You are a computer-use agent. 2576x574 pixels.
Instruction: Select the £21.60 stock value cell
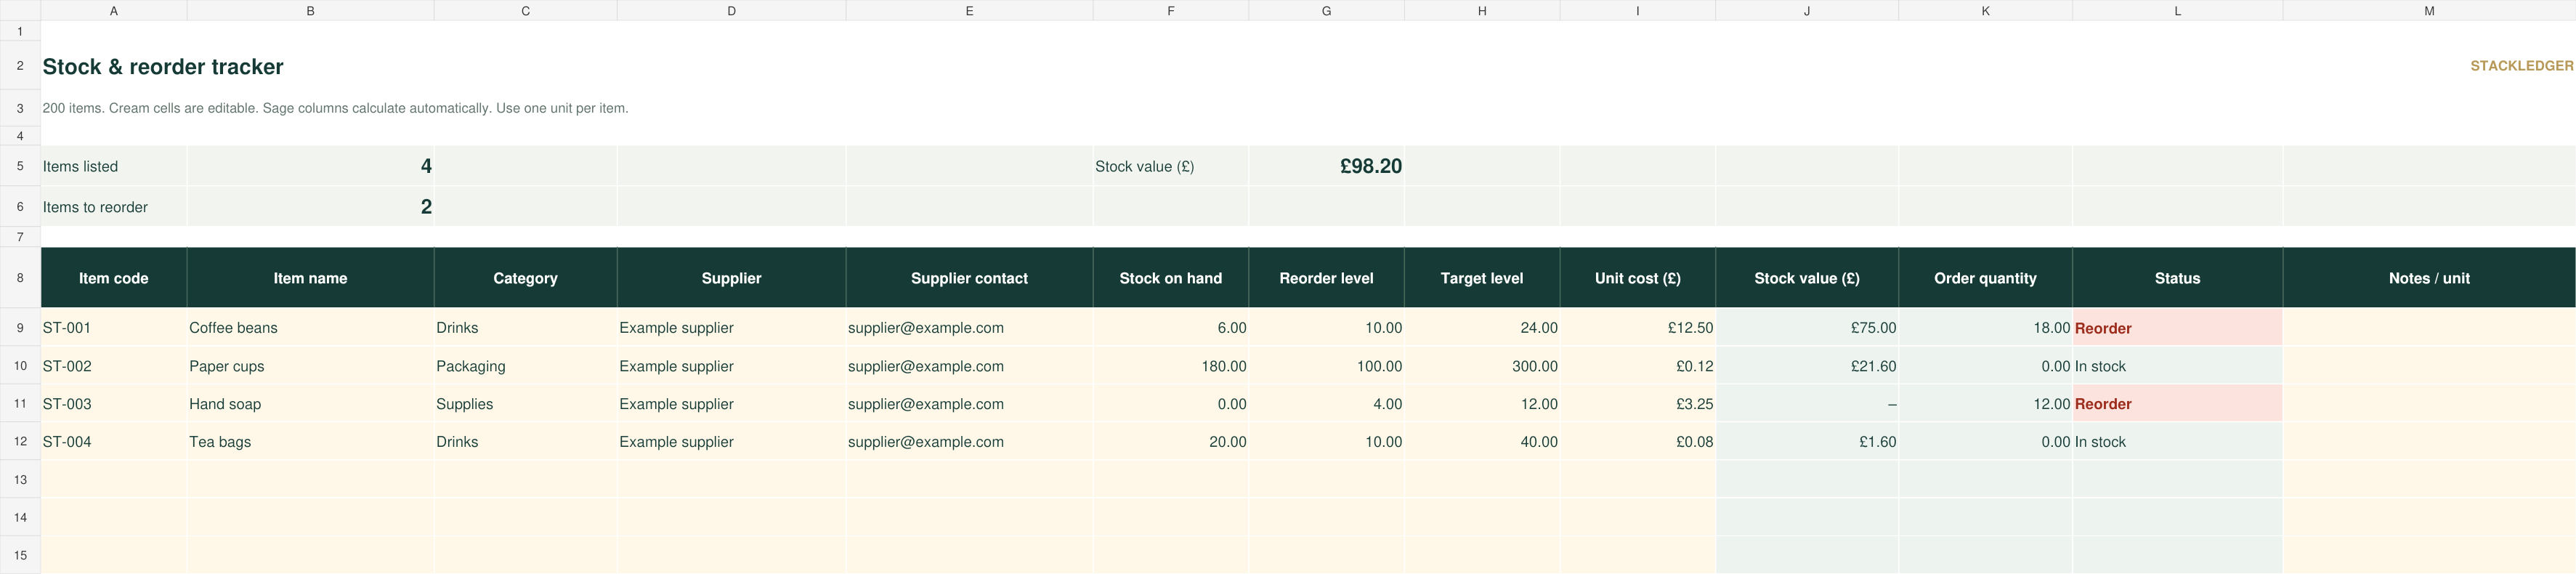click(1806, 366)
